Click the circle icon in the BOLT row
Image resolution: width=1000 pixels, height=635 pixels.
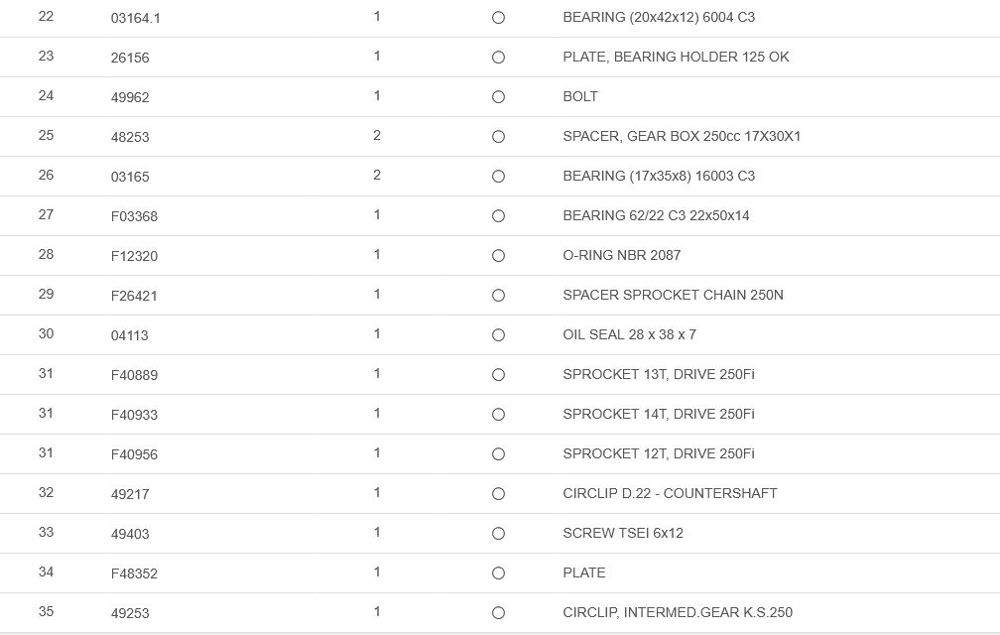pyautogui.click(x=498, y=97)
